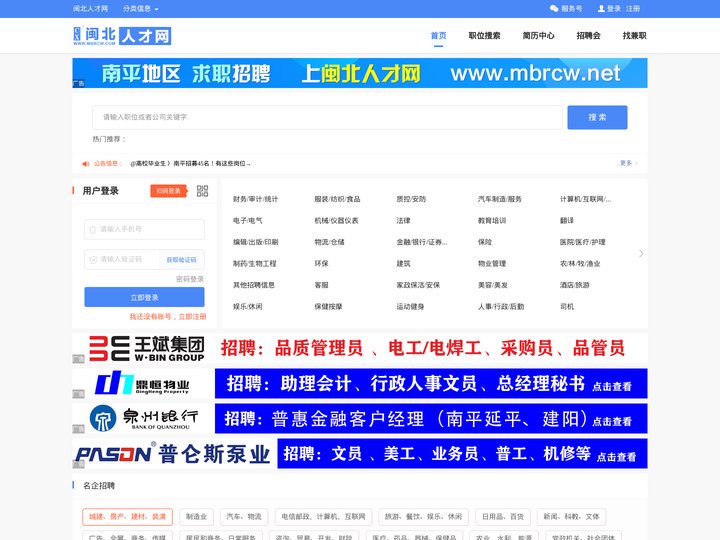Switch to 密码登录
This screenshot has width=720, height=540.
pos(190,279)
